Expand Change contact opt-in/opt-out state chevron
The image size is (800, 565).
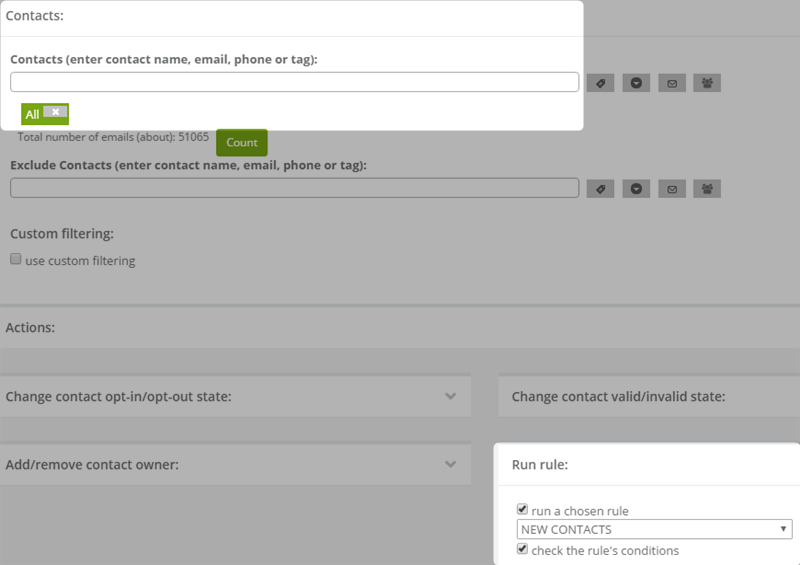pyautogui.click(x=450, y=396)
